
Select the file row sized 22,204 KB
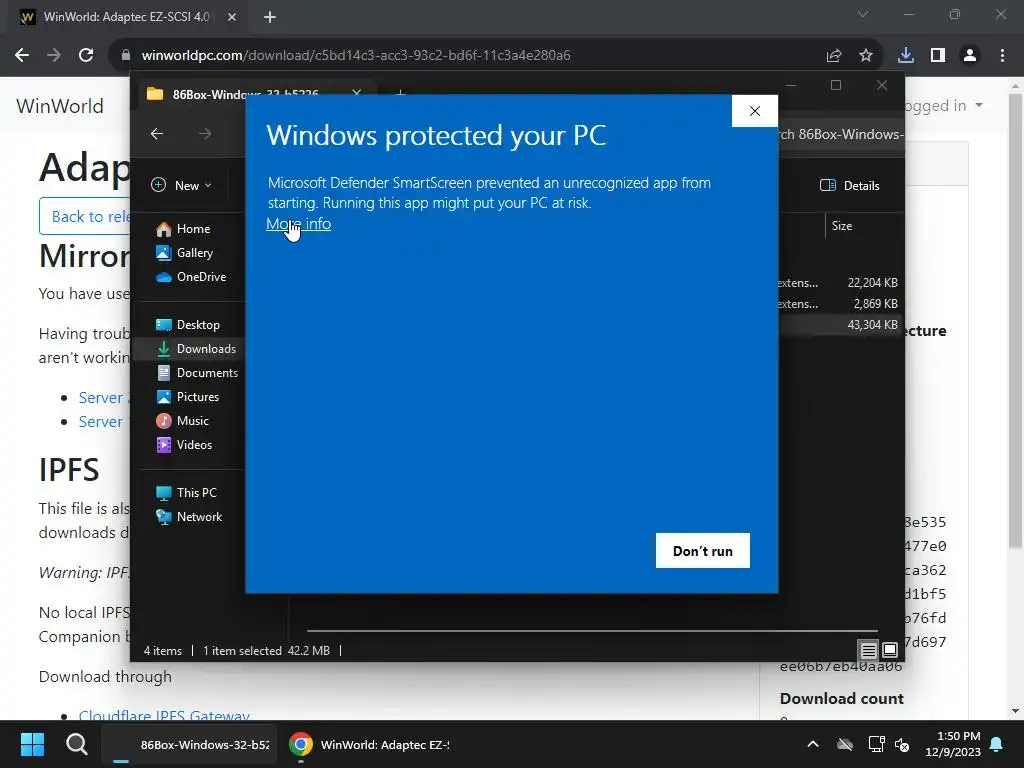839,283
